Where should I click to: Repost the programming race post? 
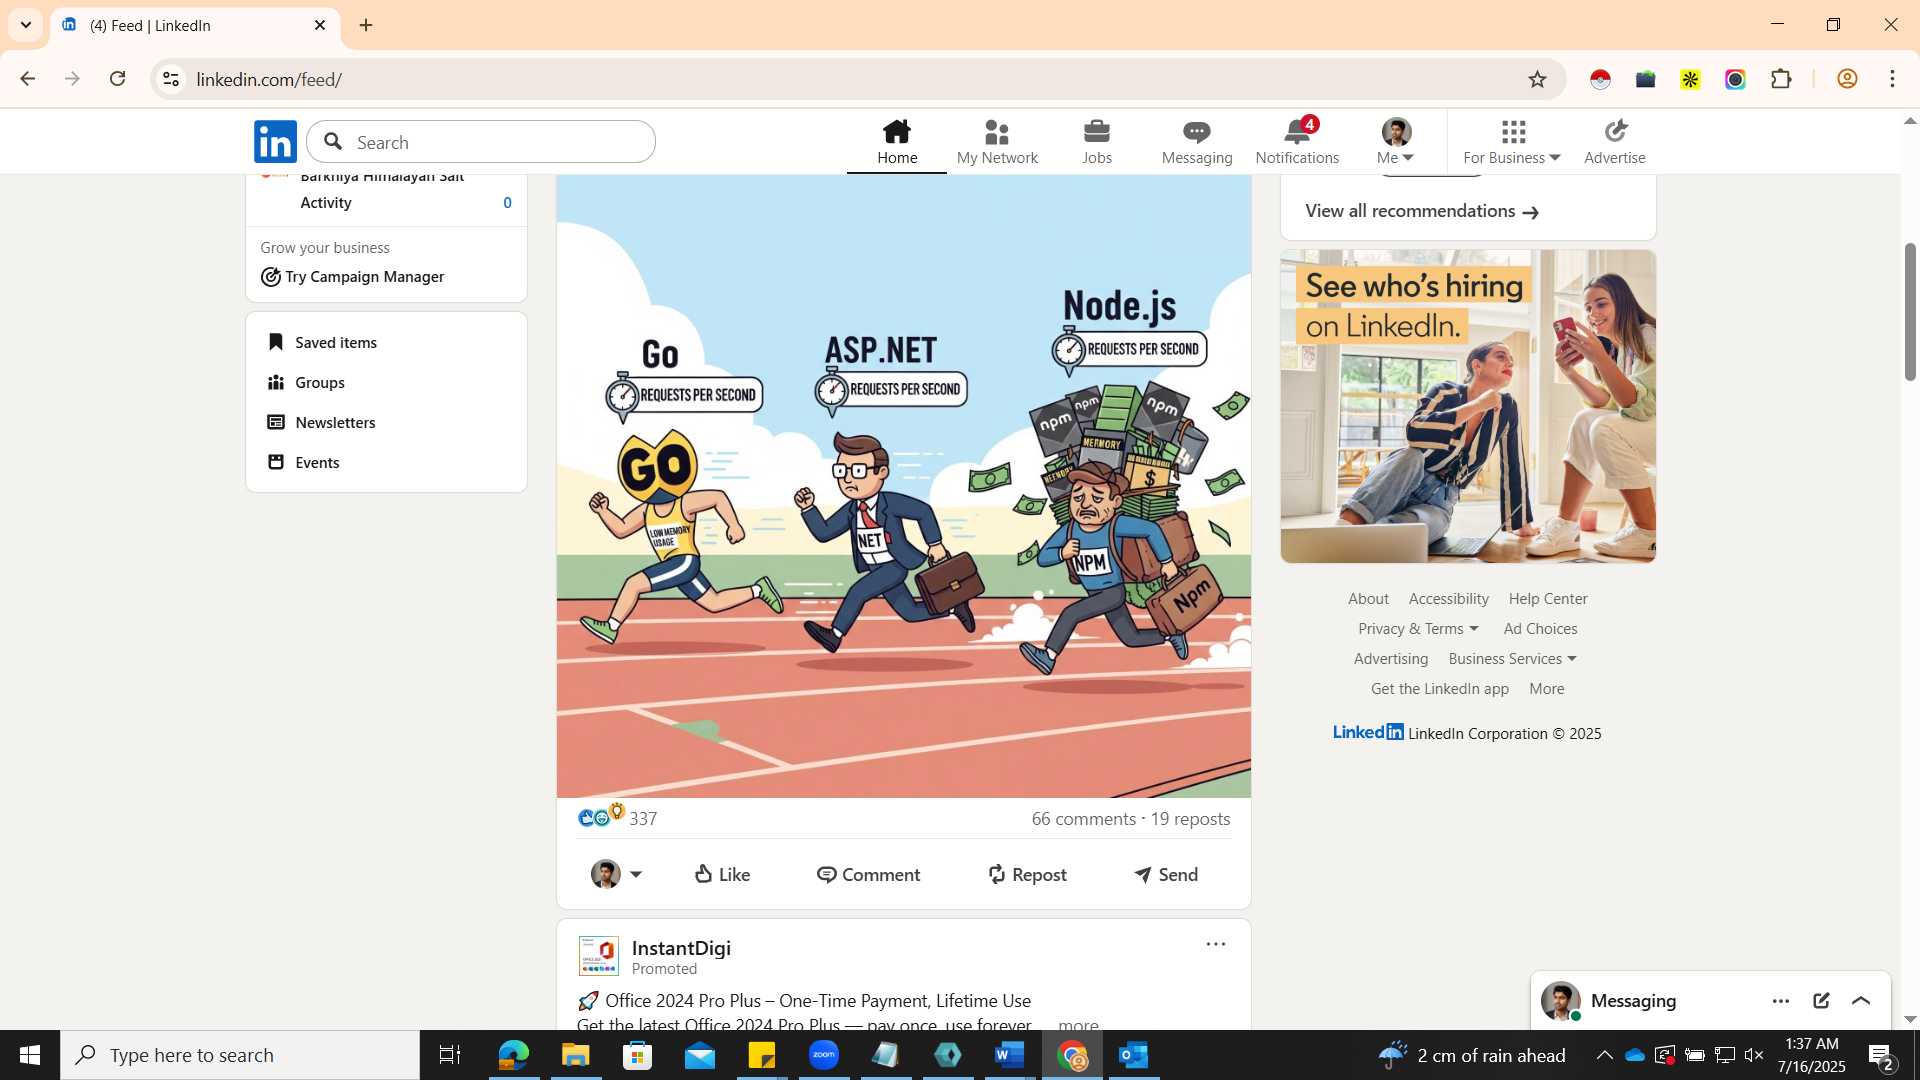coord(1027,874)
